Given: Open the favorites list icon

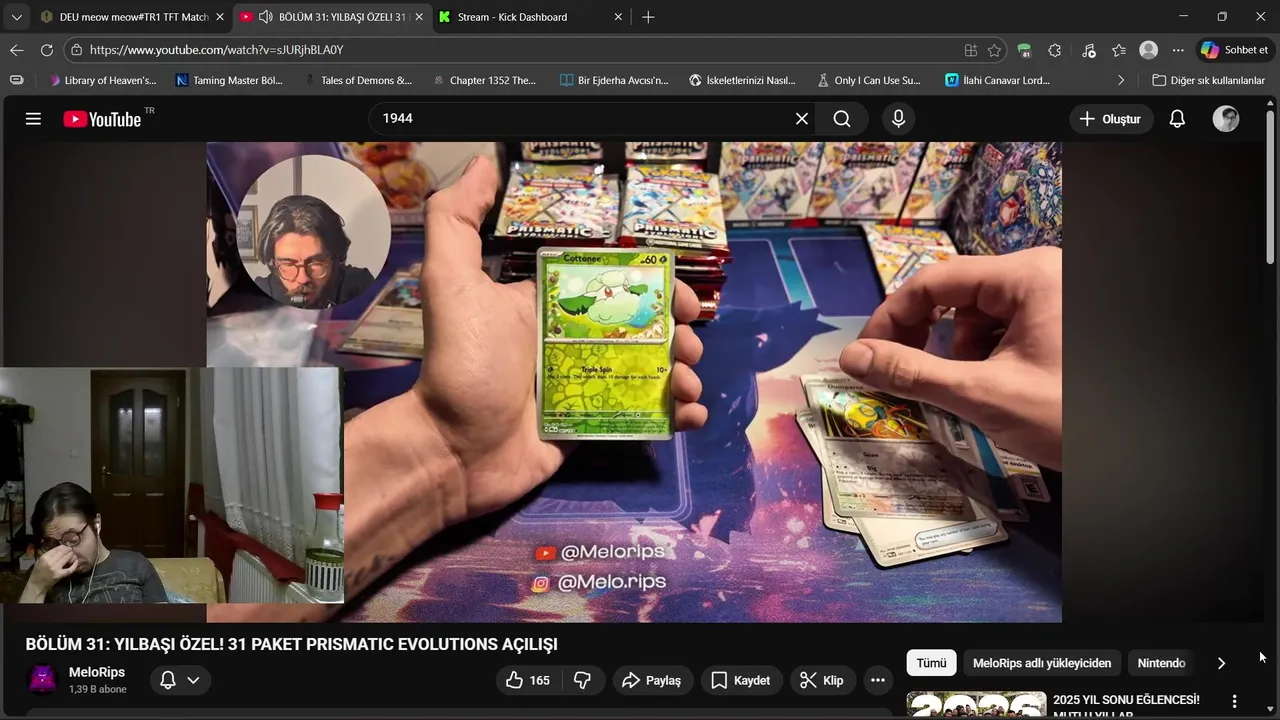Looking at the screenshot, I should 1119,50.
